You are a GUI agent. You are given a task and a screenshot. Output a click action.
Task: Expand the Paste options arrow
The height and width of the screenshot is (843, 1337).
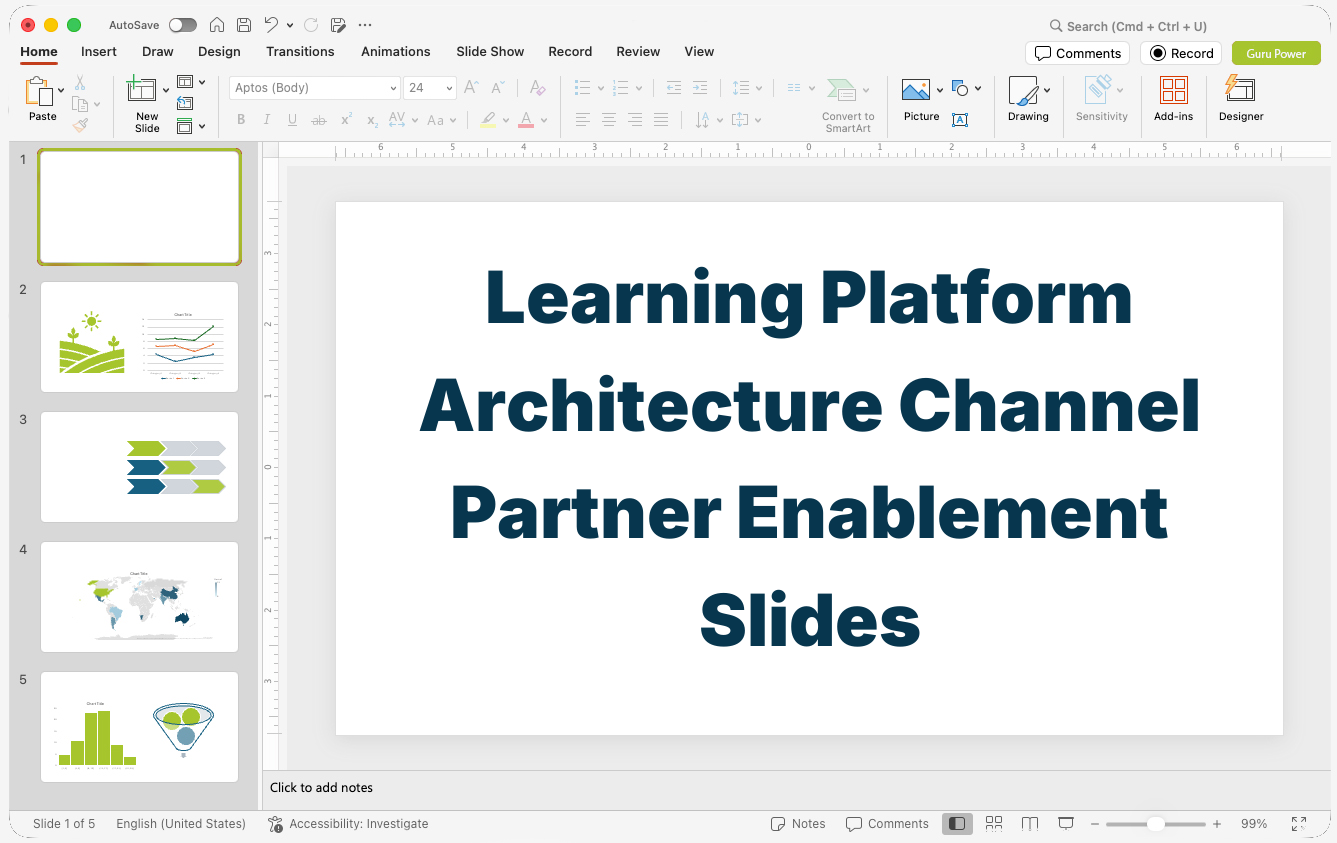tap(61, 90)
